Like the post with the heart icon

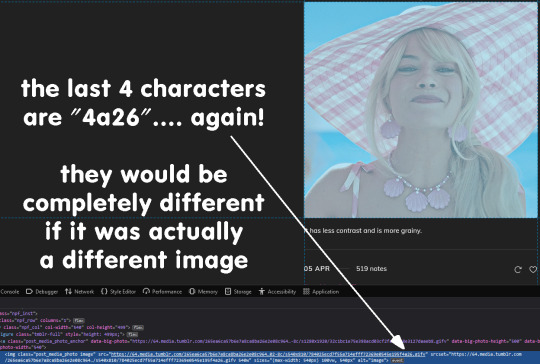533,269
